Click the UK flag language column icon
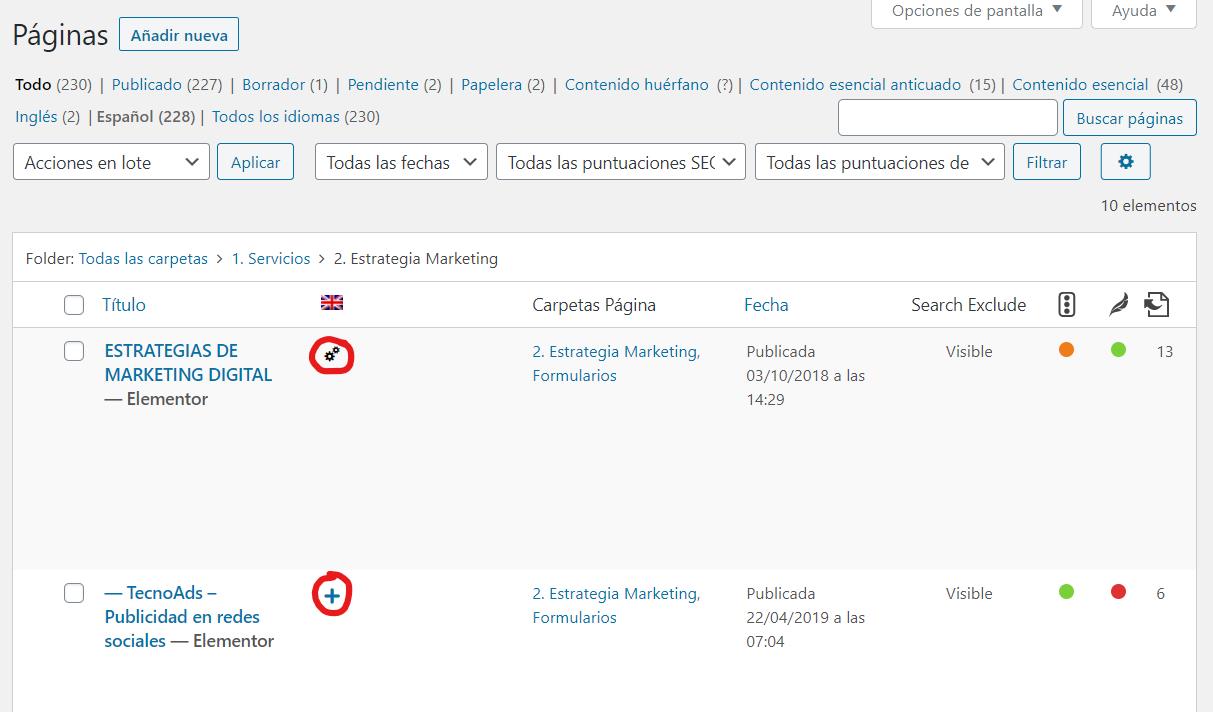The height and width of the screenshot is (712, 1213). (x=331, y=303)
